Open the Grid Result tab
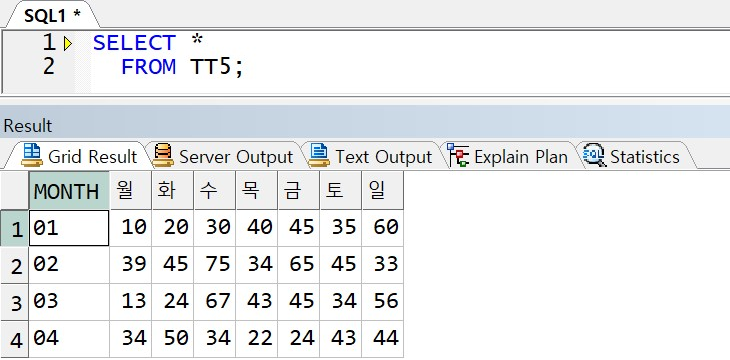The image size is (730, 360). [x=78, y=156]
